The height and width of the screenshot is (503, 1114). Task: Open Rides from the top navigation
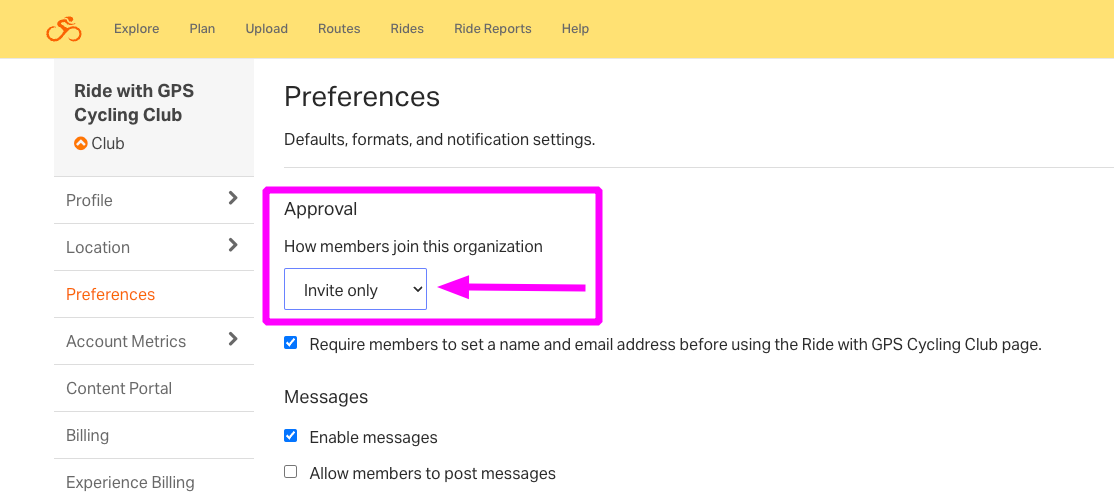[407, 29]
